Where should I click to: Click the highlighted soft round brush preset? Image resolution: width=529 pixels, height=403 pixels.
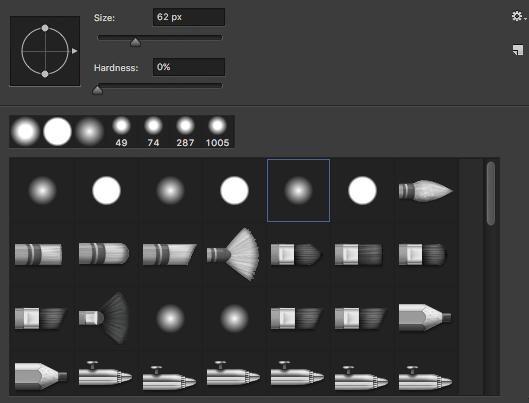coord(298,191)
